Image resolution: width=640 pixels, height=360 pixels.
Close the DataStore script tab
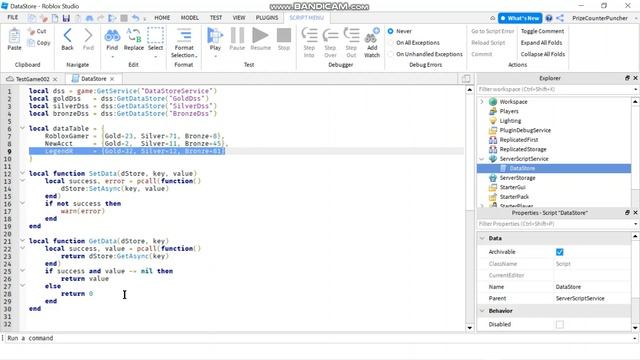[x=112, y=79]
